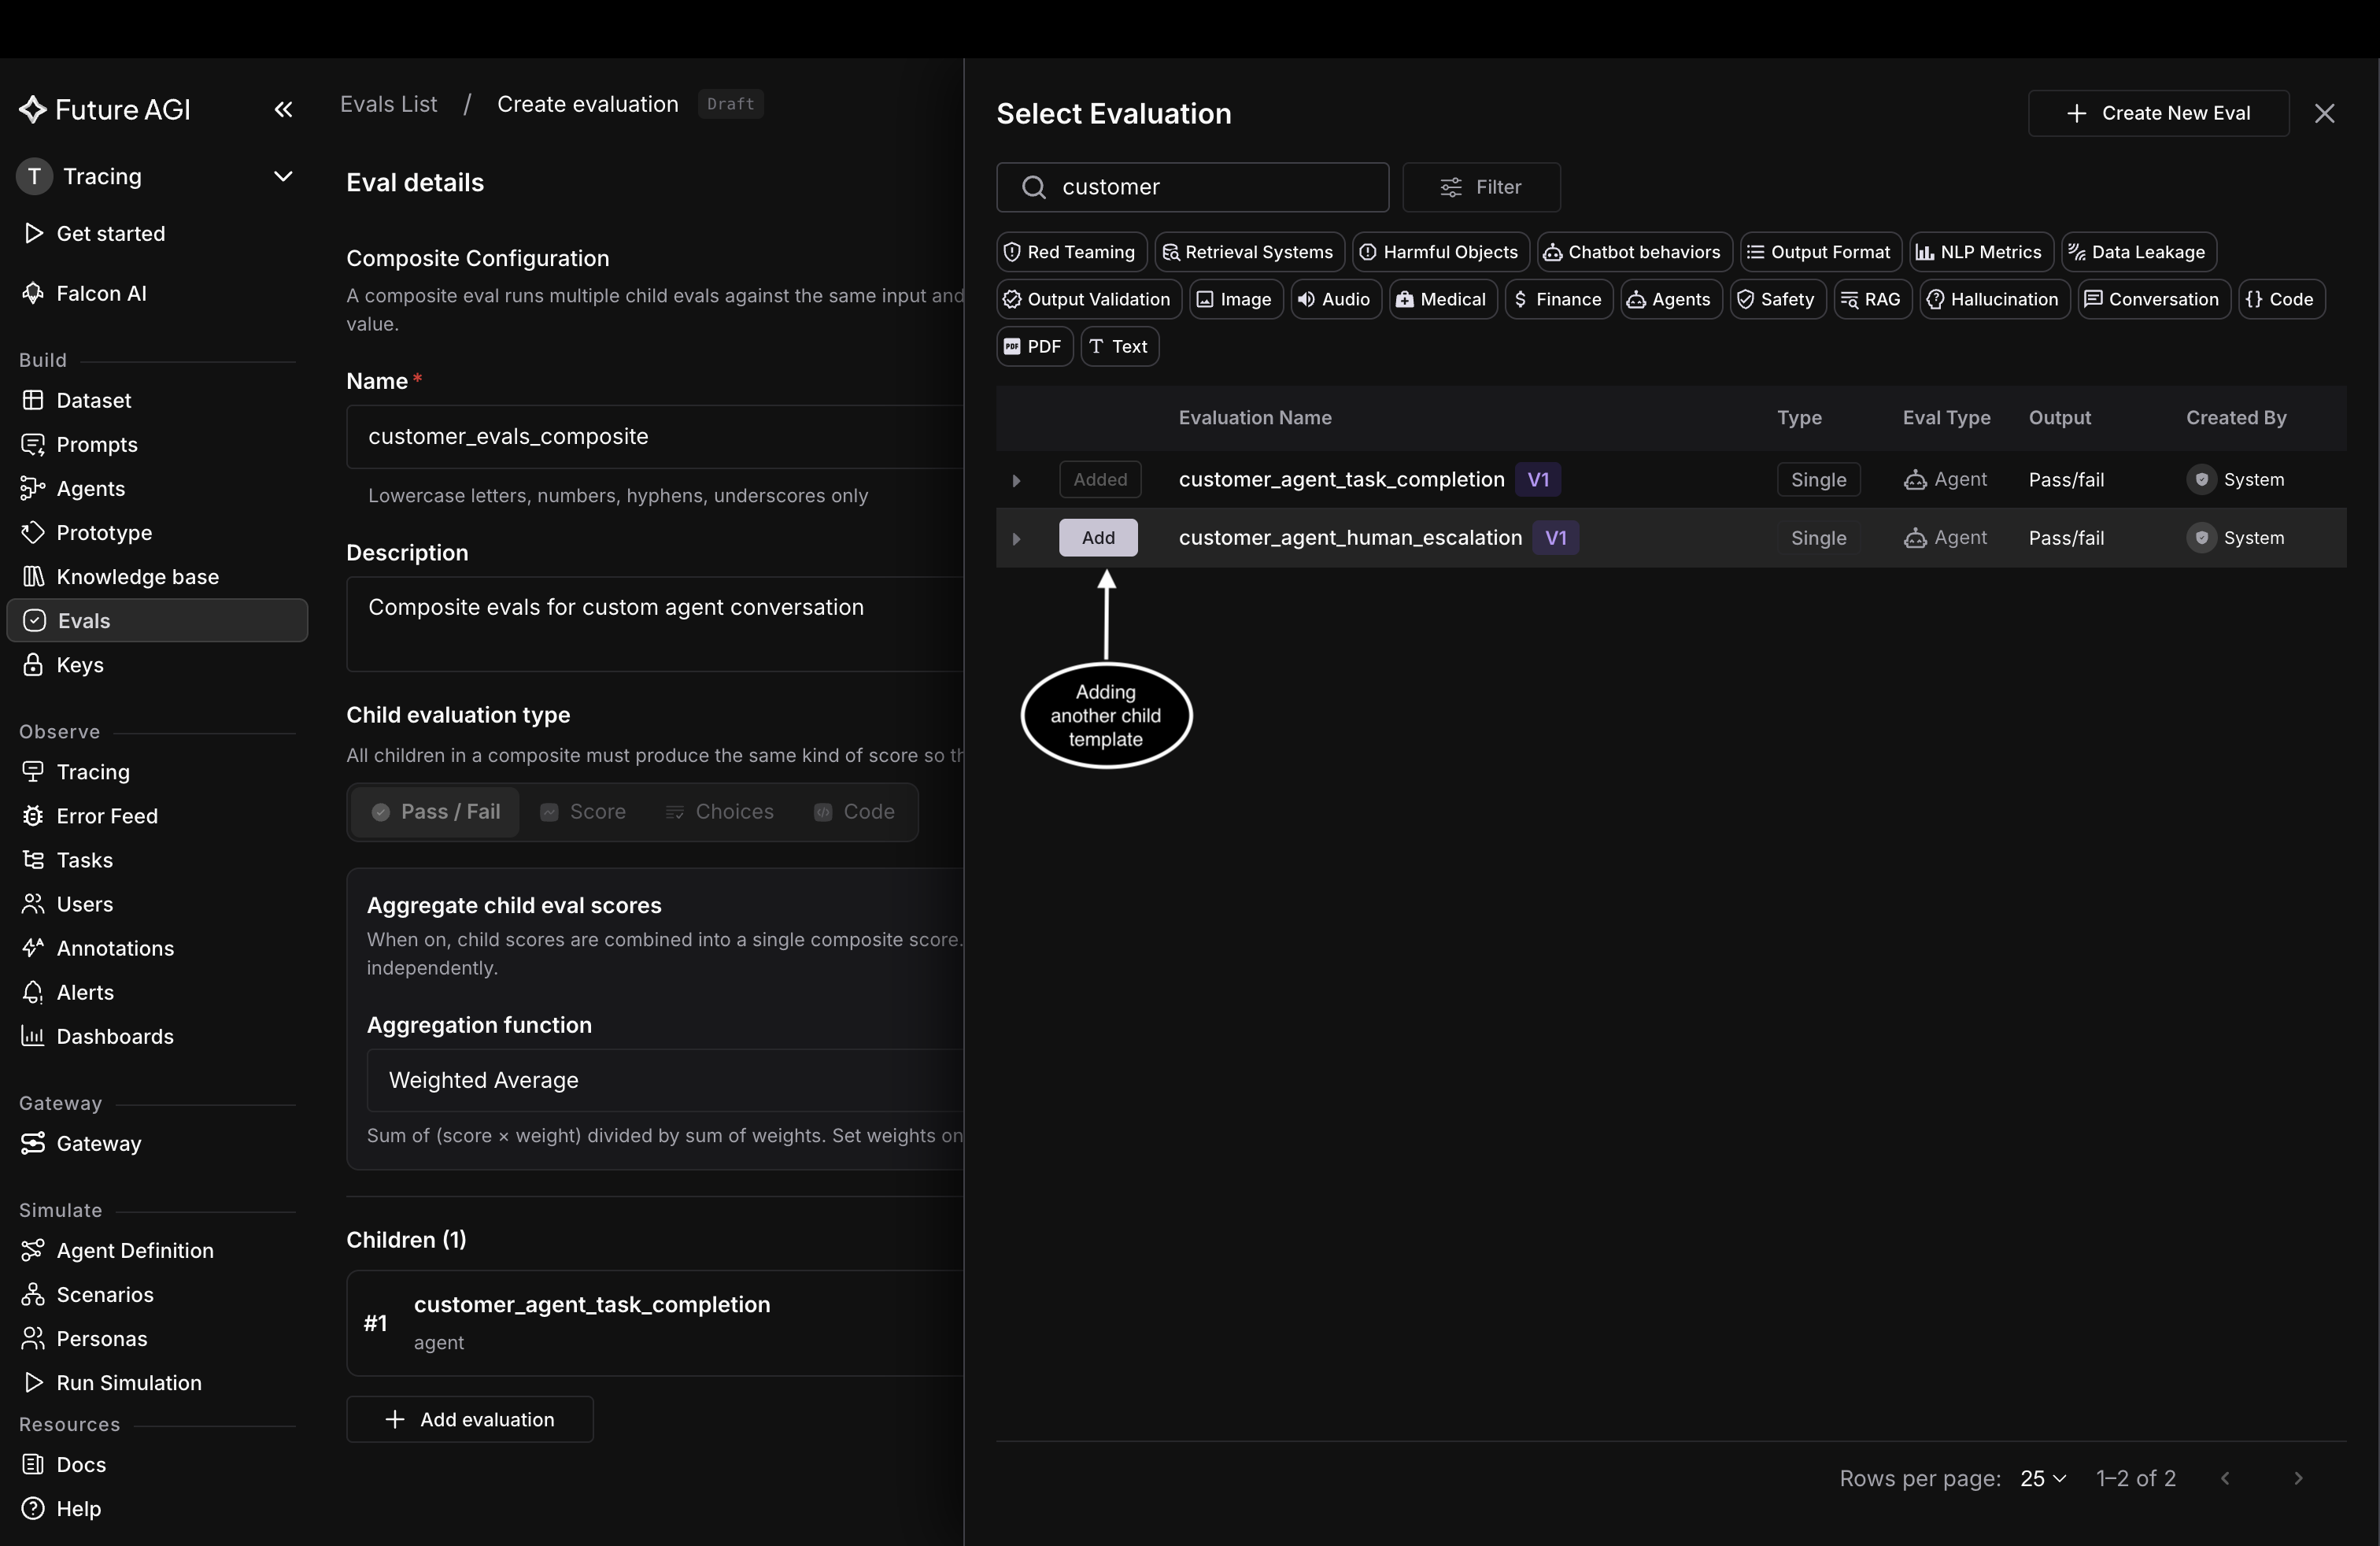2380x1546 pixels.
Task: Toggle Retrieval Systems filter chip
Action: tap(1249, 252)
